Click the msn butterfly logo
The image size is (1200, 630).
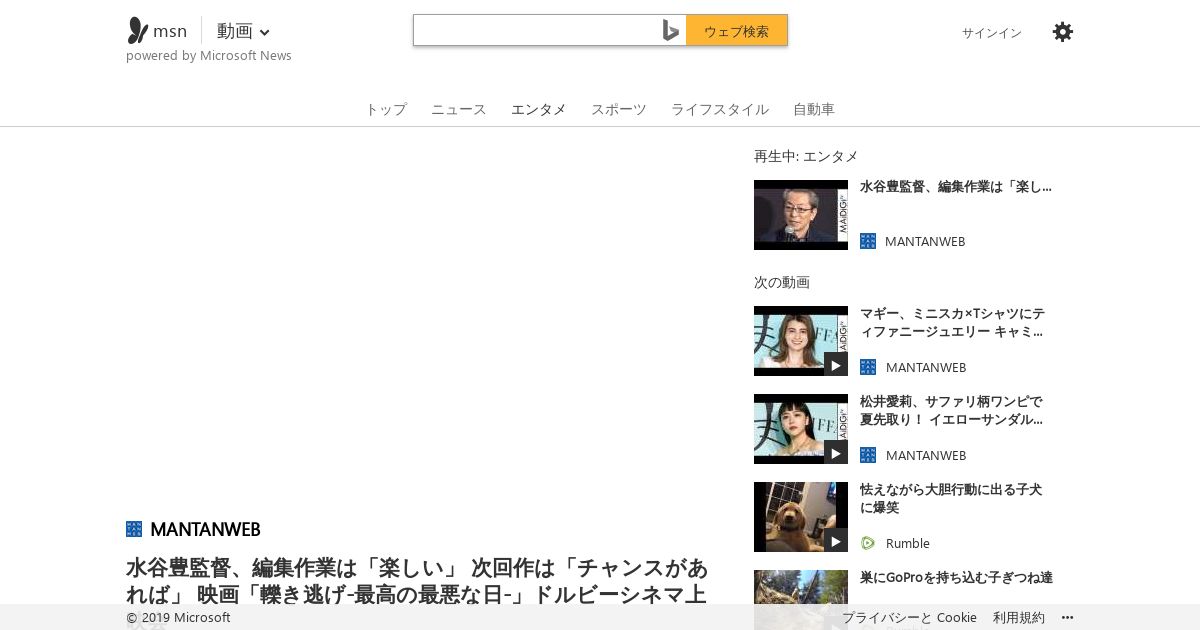point(137,31)
